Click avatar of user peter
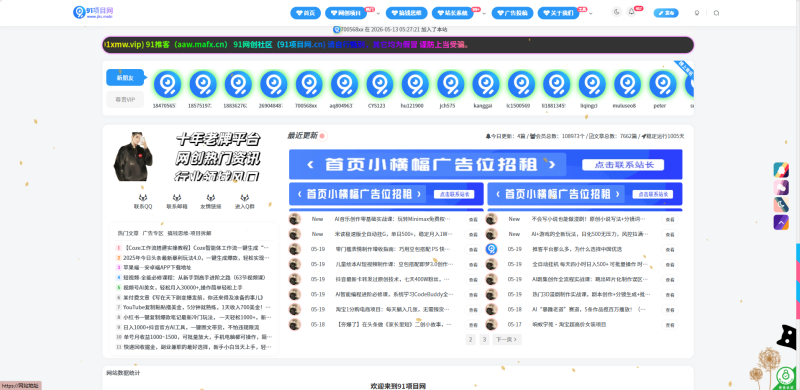Screen dimensions: 800x390 coord(663,84)
